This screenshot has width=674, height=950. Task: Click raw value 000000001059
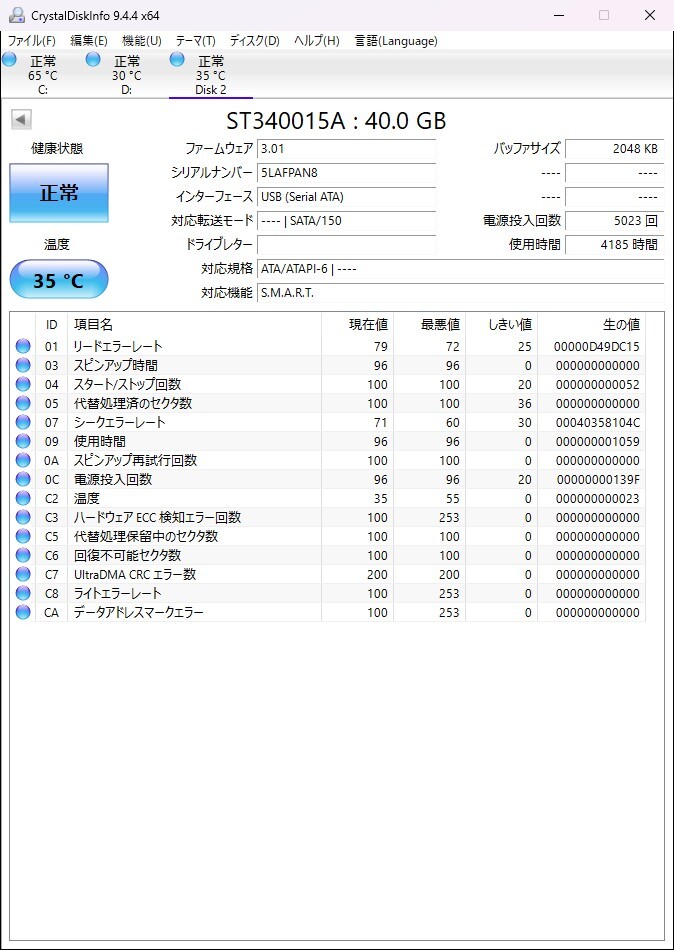[596, 442]
